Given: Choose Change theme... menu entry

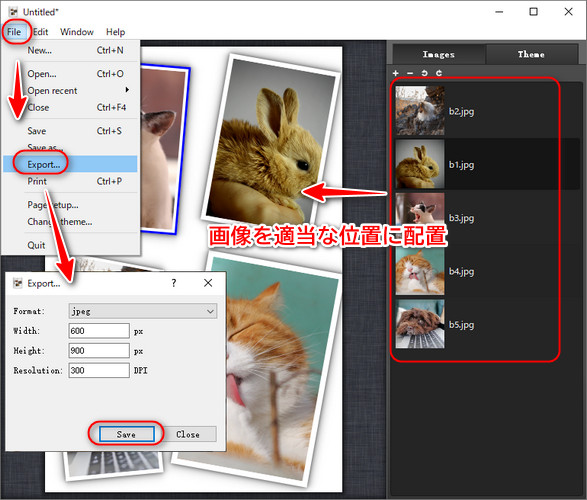Looking at the screenshot, I should coord(71,222).
